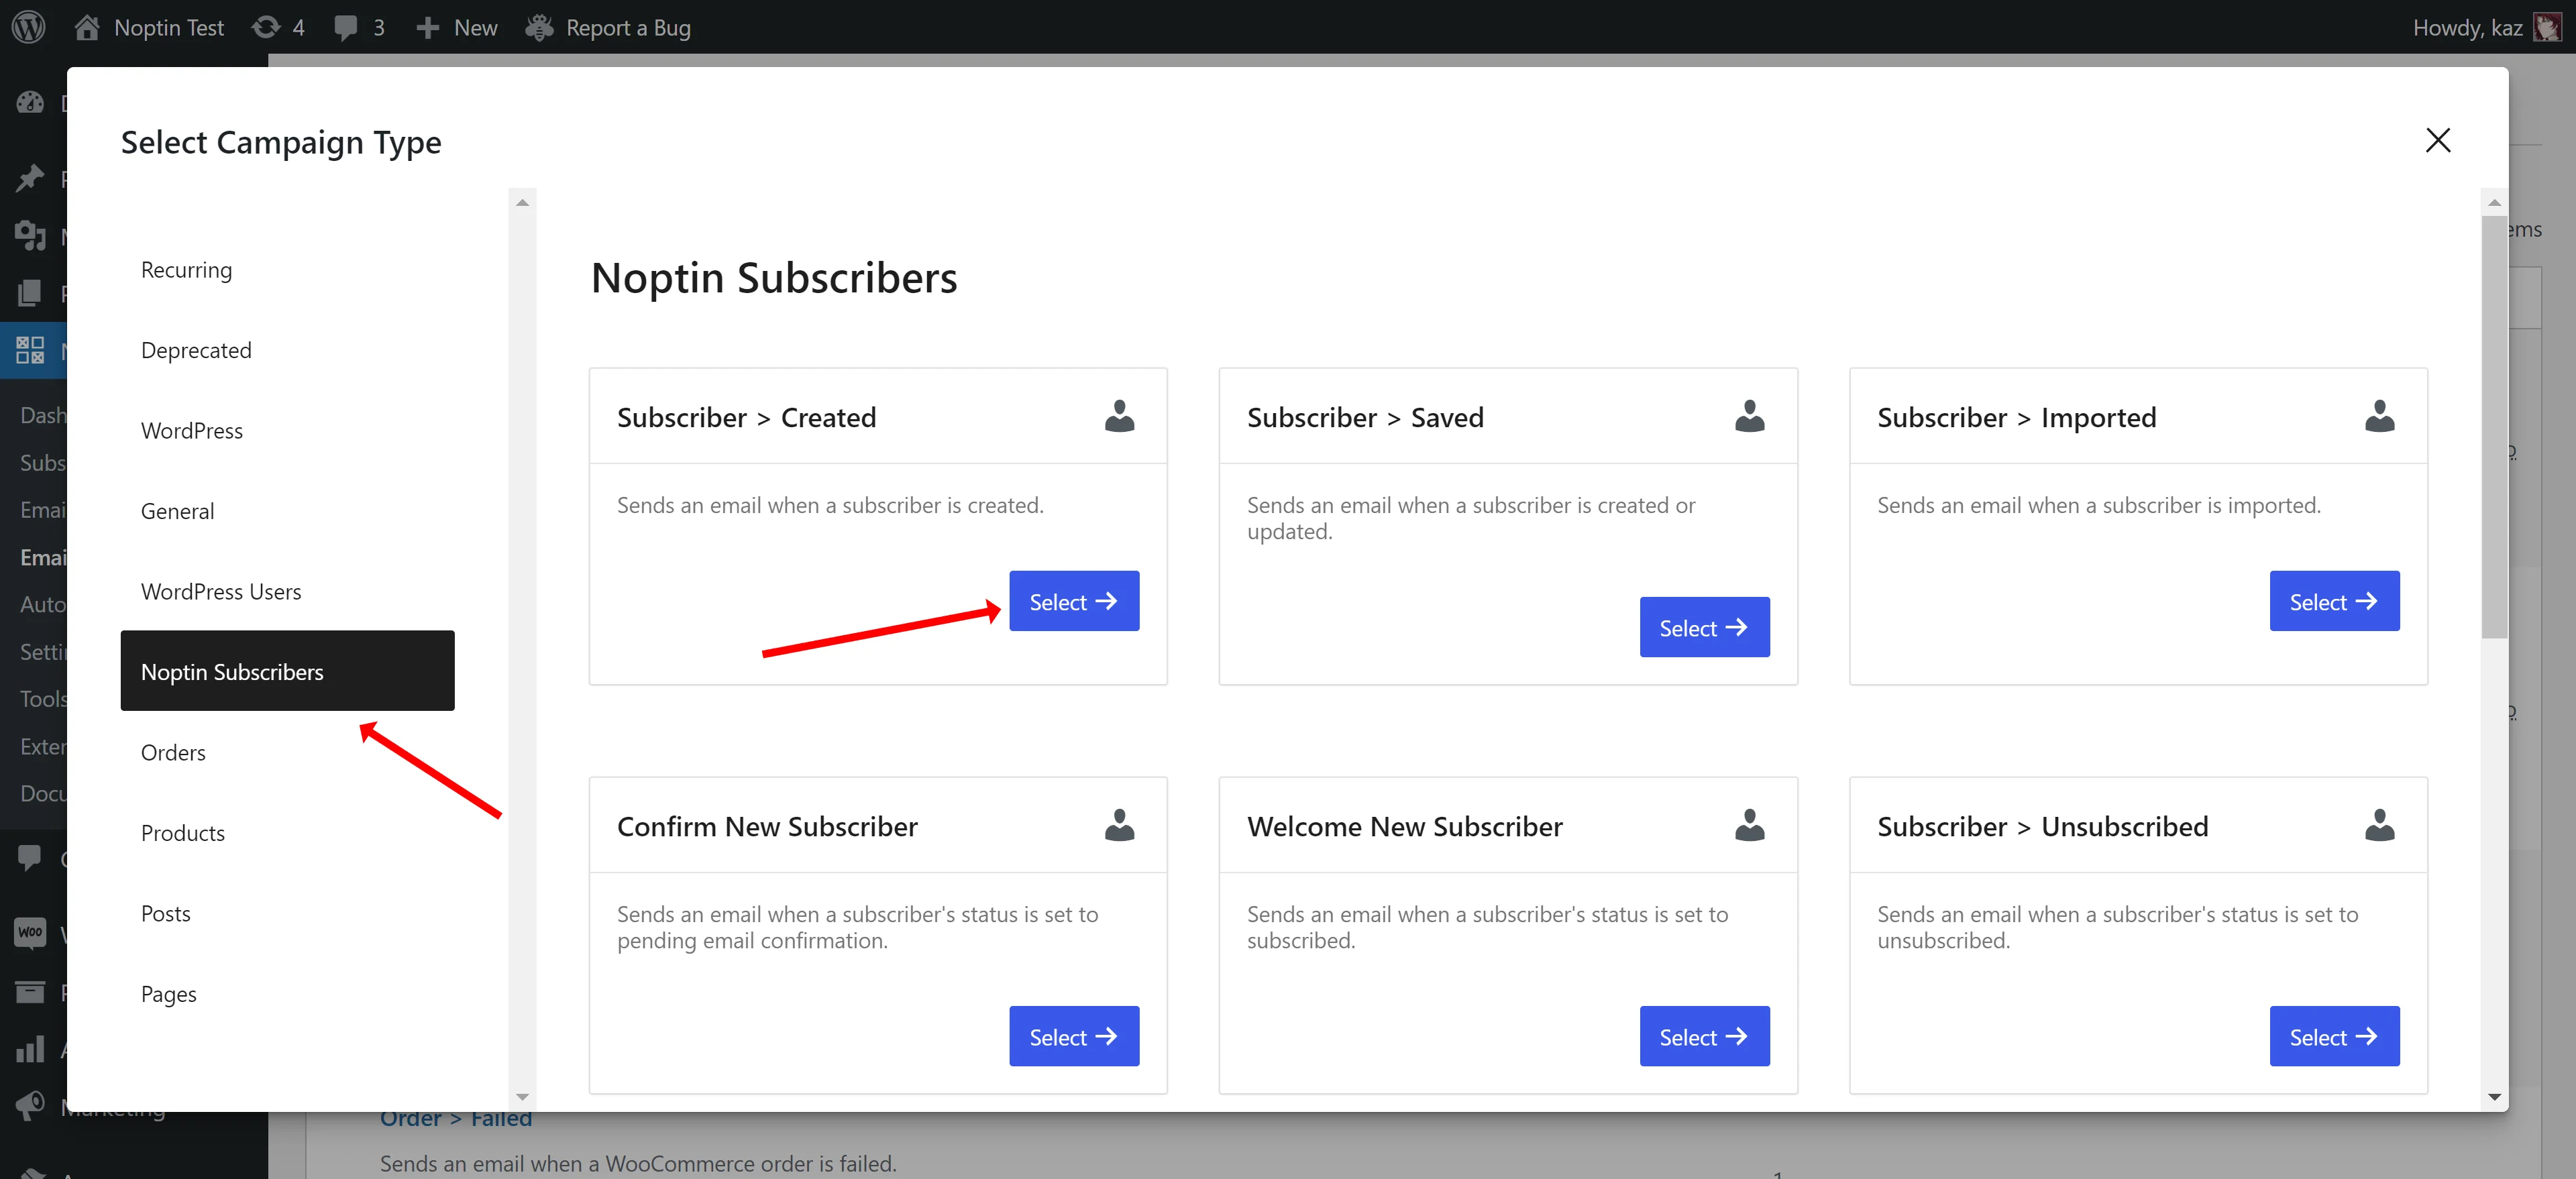Open the updates icon showing 4
The image size is (2576, 1179).
coord(266,27)
